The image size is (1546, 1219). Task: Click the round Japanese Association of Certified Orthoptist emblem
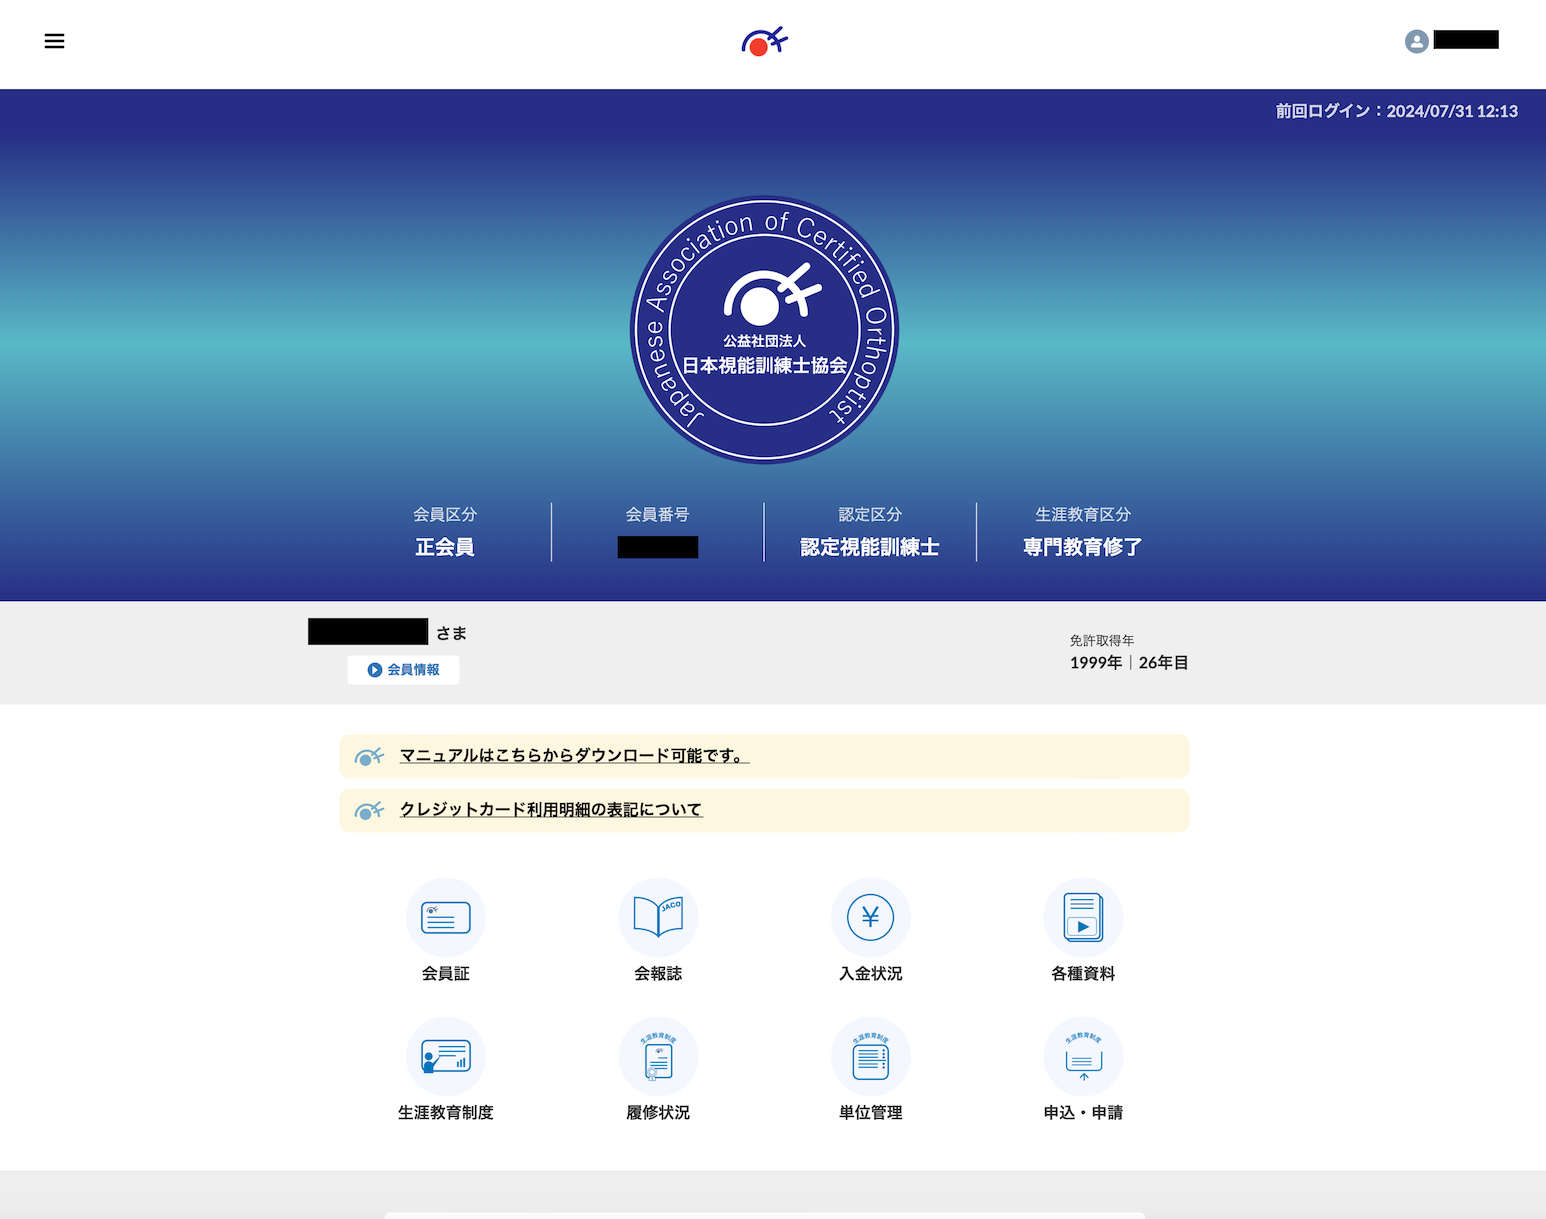[765, 329]
